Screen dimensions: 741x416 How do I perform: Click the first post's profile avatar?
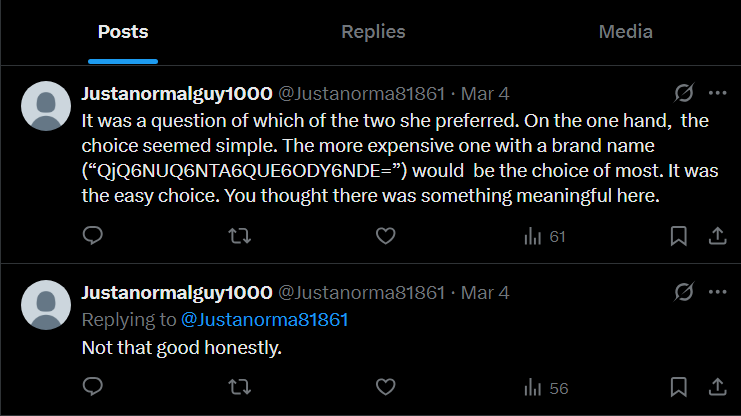click(45, 106)
